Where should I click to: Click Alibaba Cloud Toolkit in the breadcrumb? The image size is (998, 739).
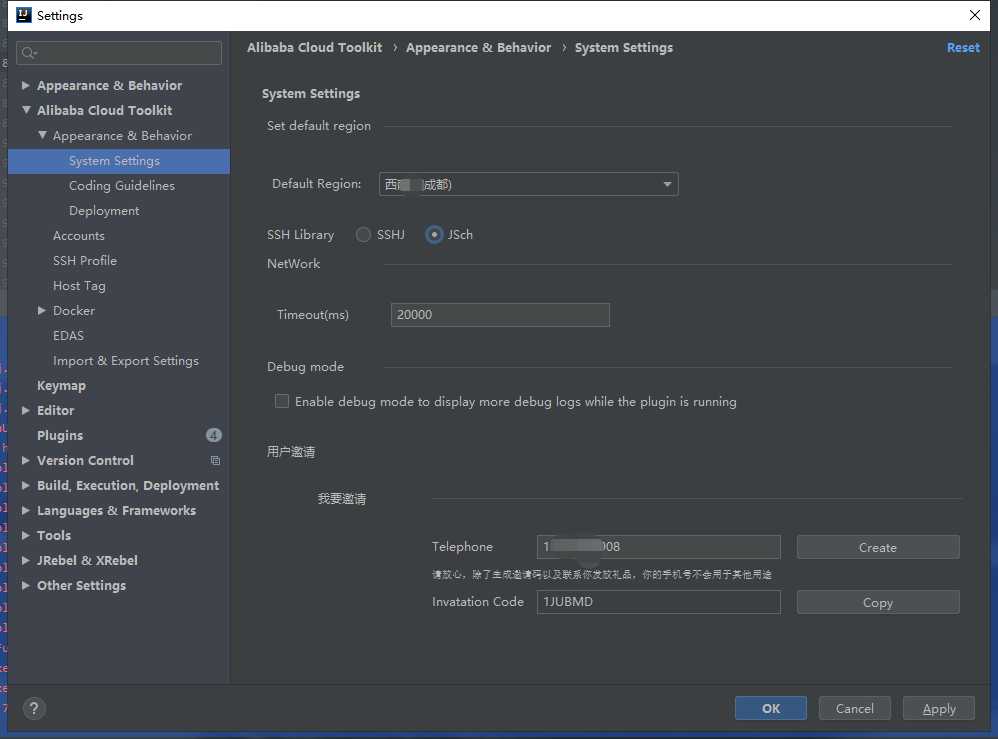(x=314, y=48)
